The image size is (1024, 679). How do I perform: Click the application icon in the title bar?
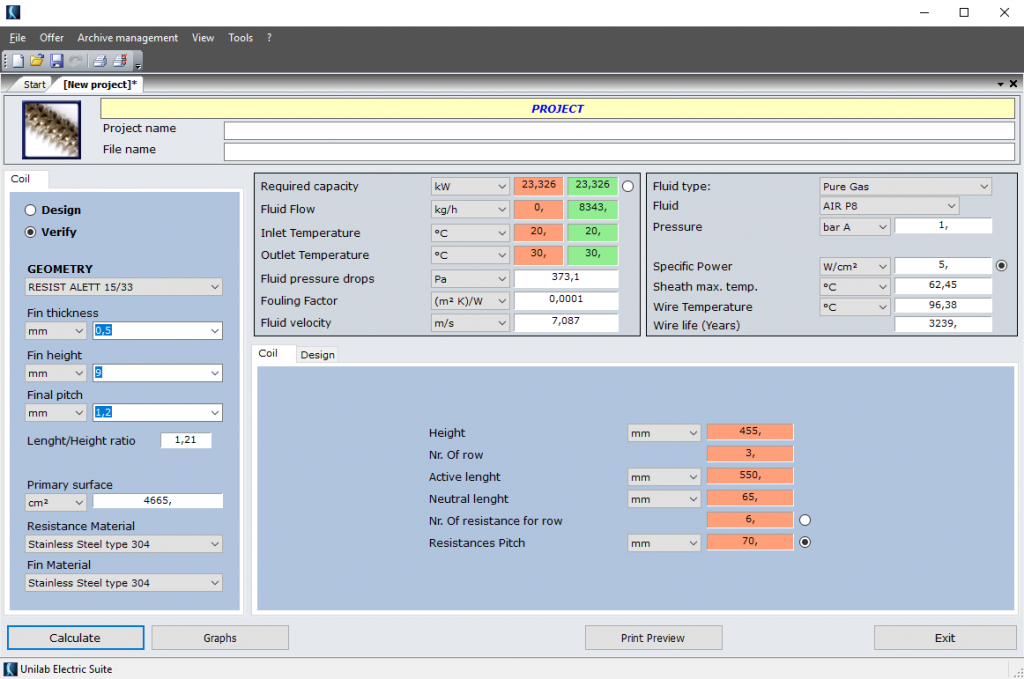(x=12, y=12)
